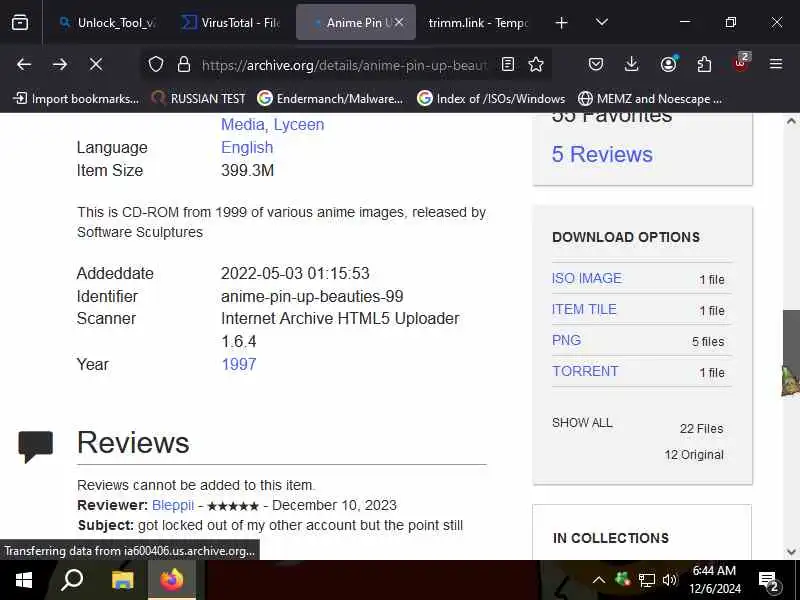Click the 1997 year link
The height and width of the screenshot is (600, 800).
[x=239, y=364]
